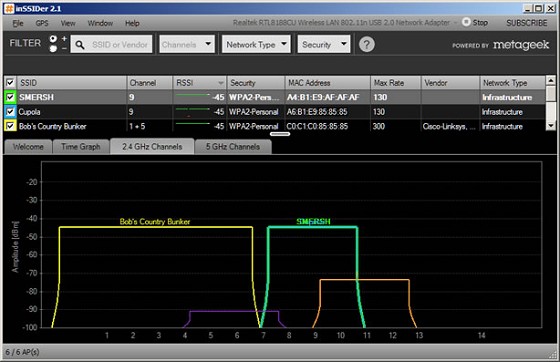560x362 pixels.
Task: Click the remove filter minus icon
Action: point(64,48)
